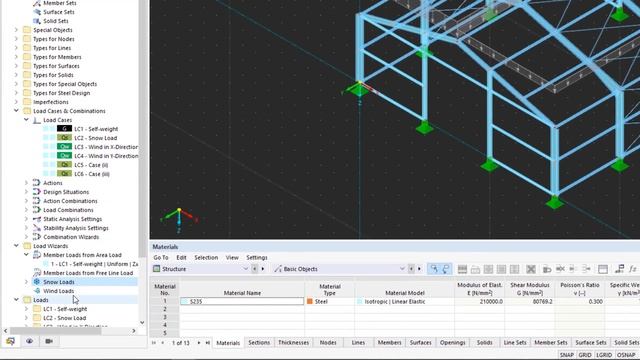Switch to the Sections tab
The width and height of the screenshot is (640, 360).
click(259, 343)
